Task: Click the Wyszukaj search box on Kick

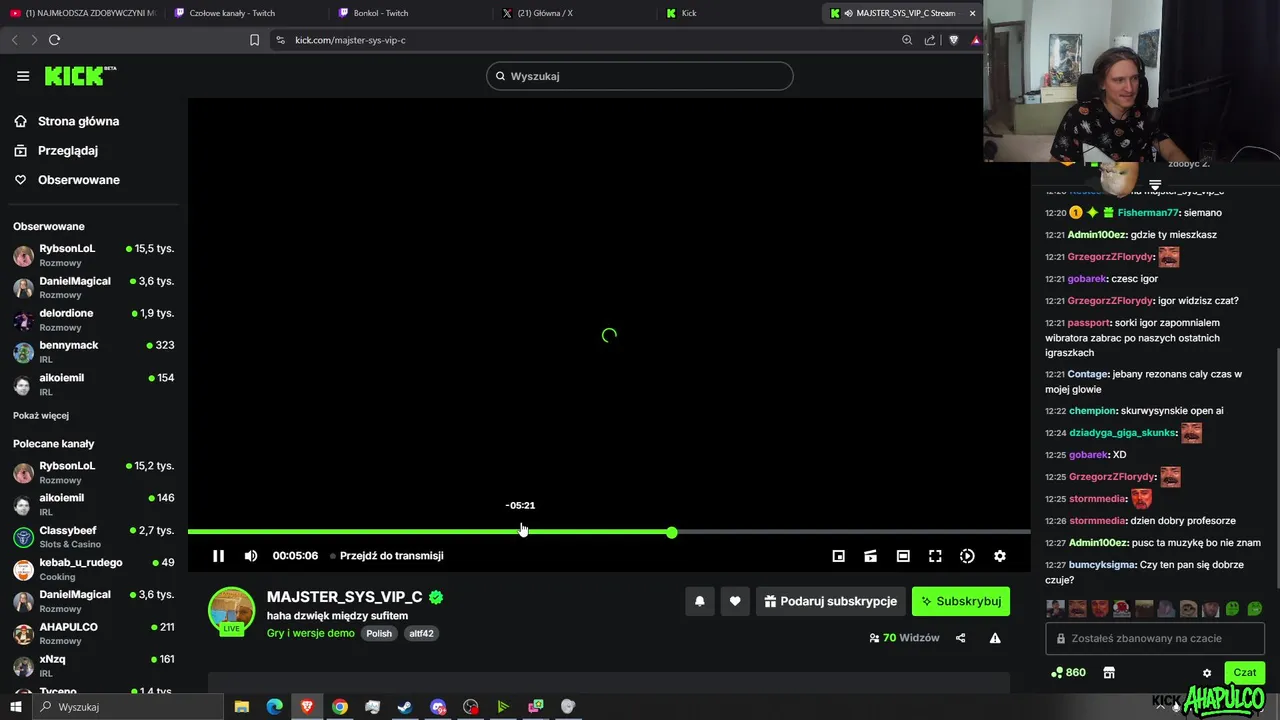Action: pyautogui.click(x=640, y=76)
